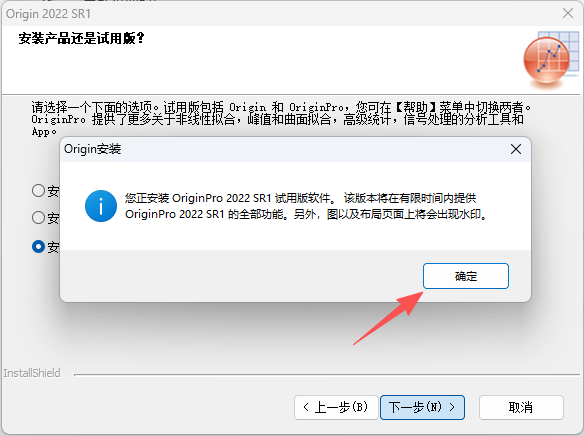Click the 确定 button in the dialog
Viewport: 584px width, 436px height.
pyautogui.click(x=466, y=276)
